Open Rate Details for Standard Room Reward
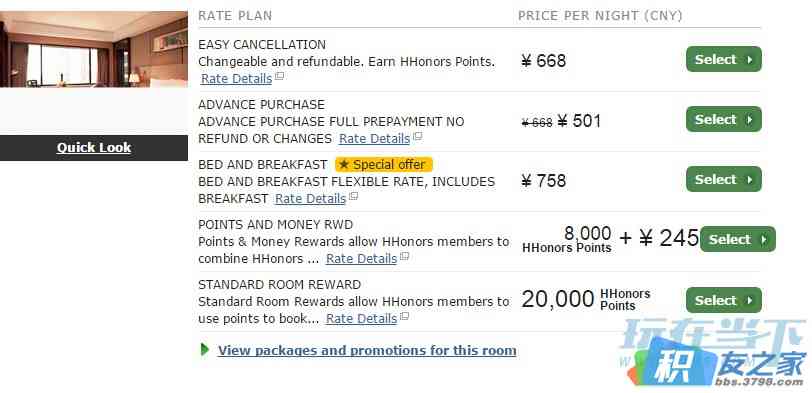812x393 pixels. click(x=361, y=319)
